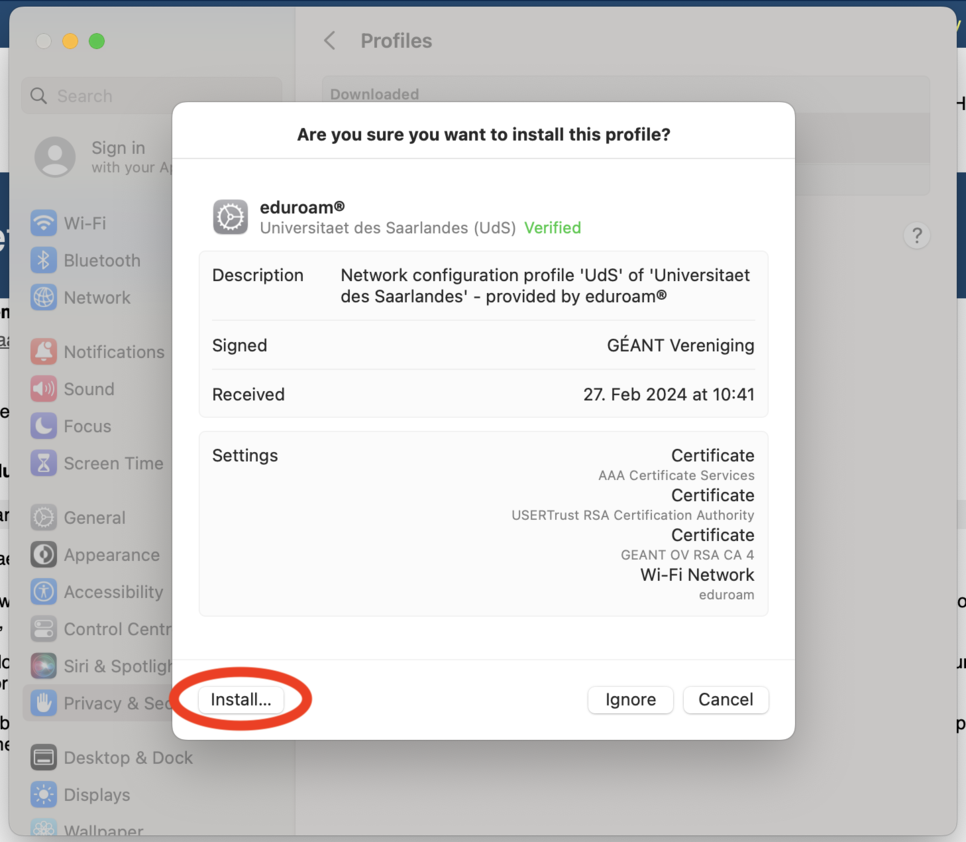
Task: Open the Appearance icon in sidebar
Action: coord(44,554)
